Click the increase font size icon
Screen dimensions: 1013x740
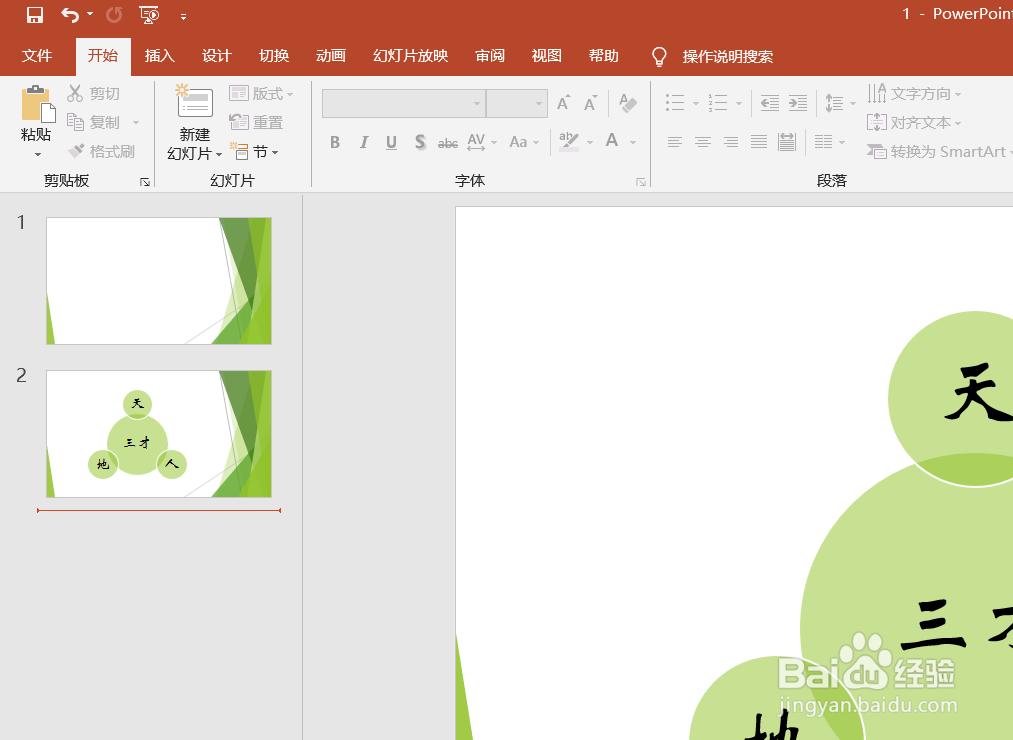click(x=563, y=103)
